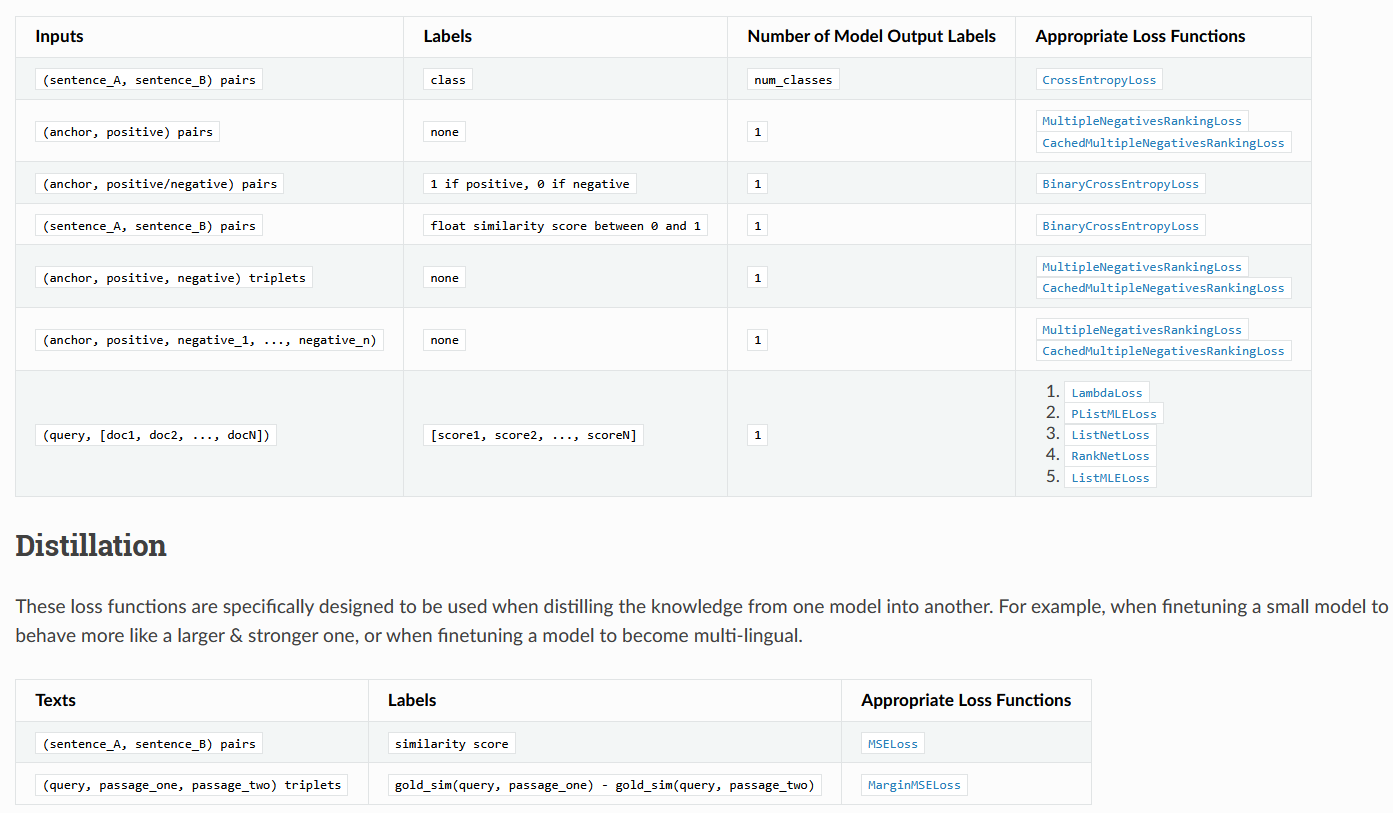Open CachedMultipleNegativesRankingLoss in the triplets row

(1162, 288)
